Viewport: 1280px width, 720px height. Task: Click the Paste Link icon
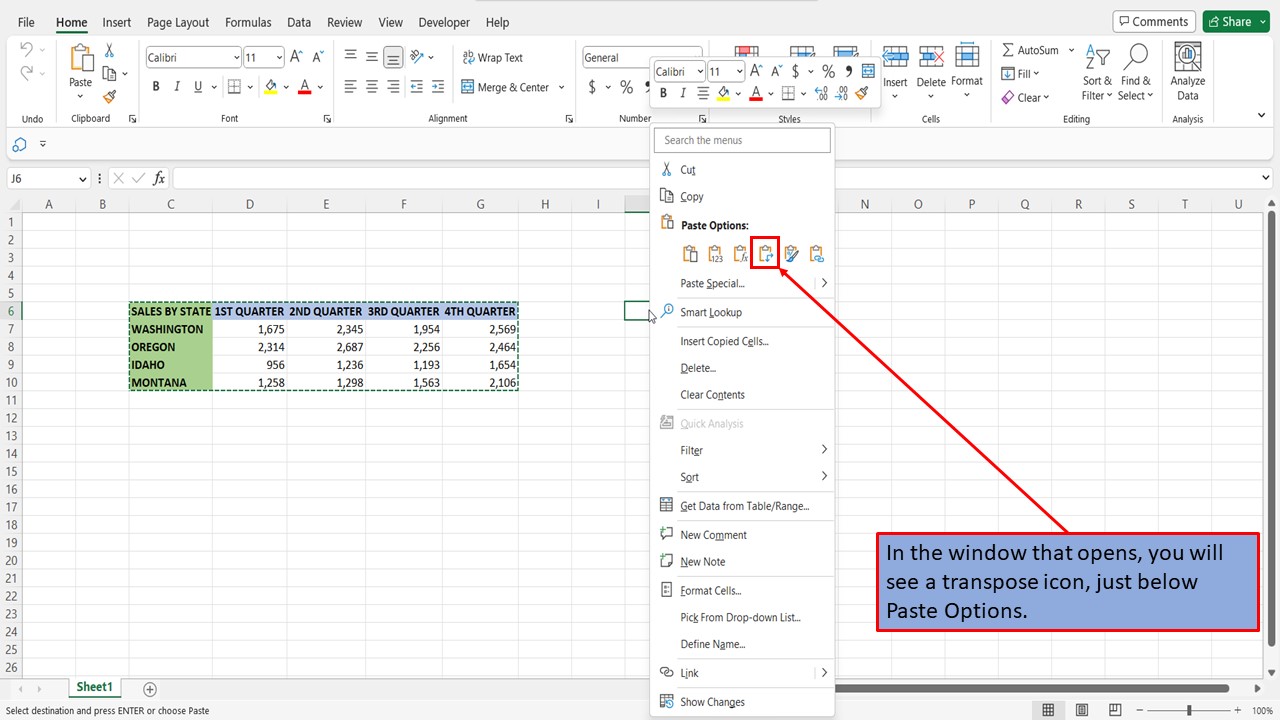(816, 253)
